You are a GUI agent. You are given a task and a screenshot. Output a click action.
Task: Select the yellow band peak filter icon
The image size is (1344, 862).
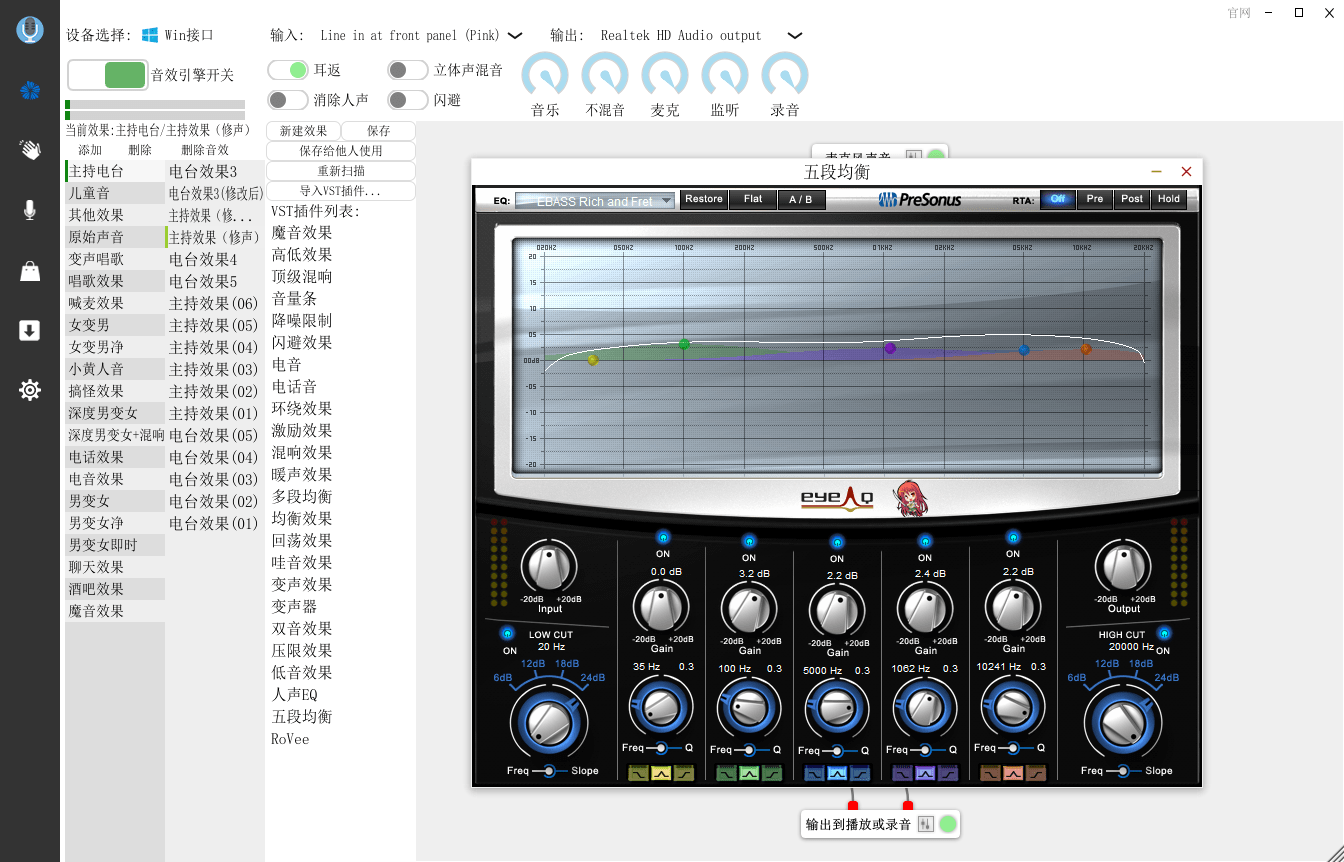pyautogui.click(x=661, y=773)
